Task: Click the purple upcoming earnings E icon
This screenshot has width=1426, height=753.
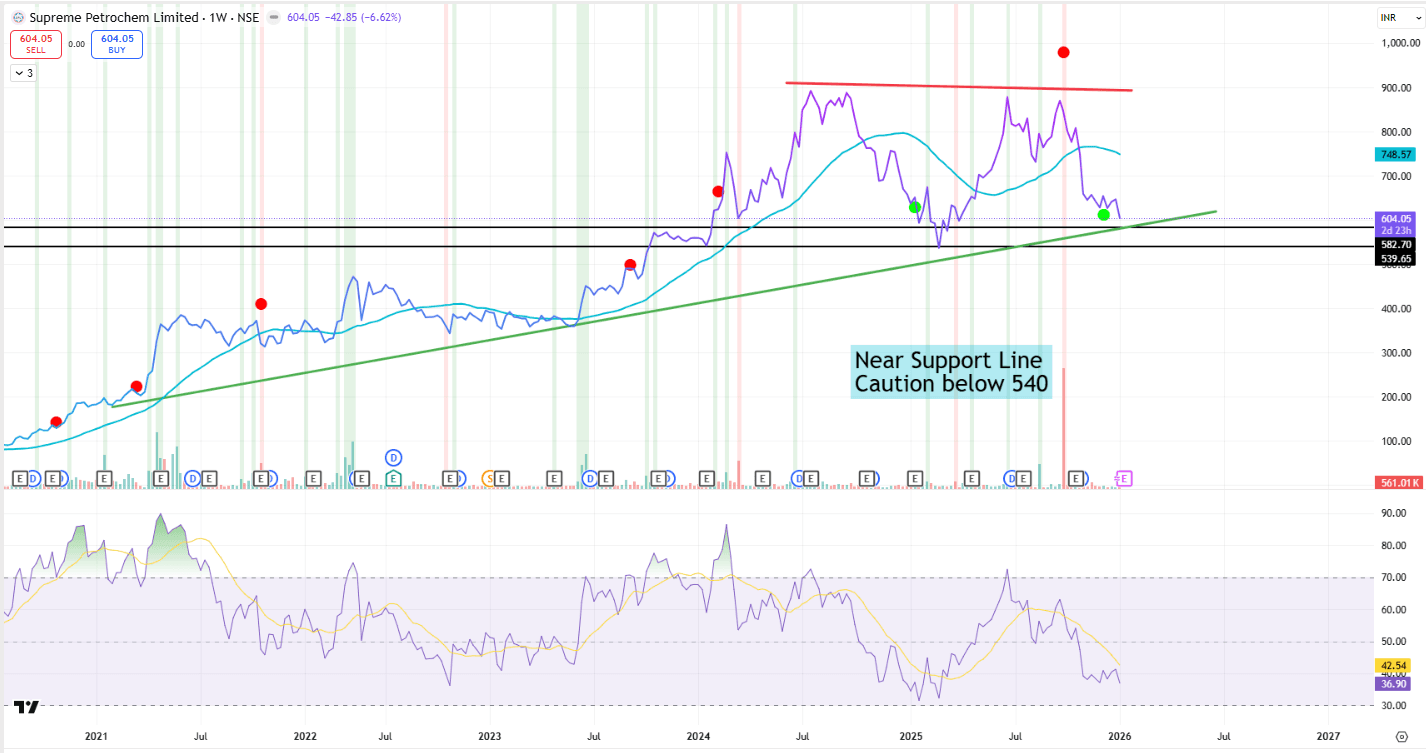Action: pos(1124,479)
